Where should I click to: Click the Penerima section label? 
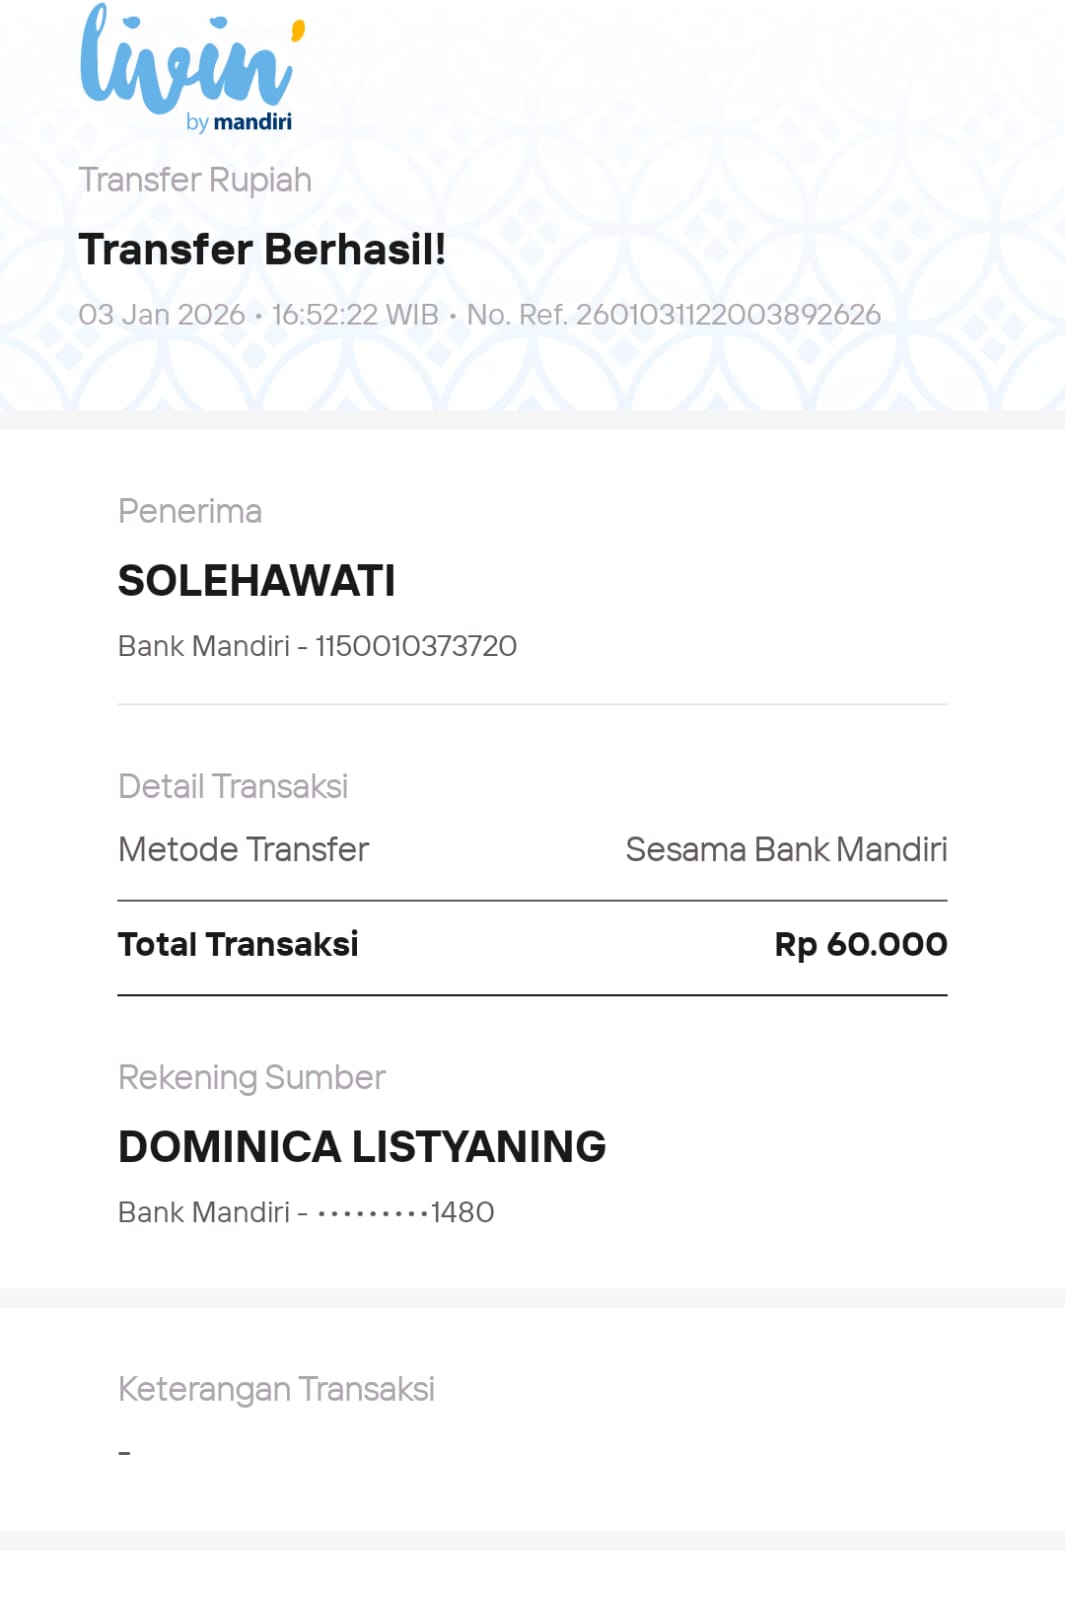click(190, 511)
